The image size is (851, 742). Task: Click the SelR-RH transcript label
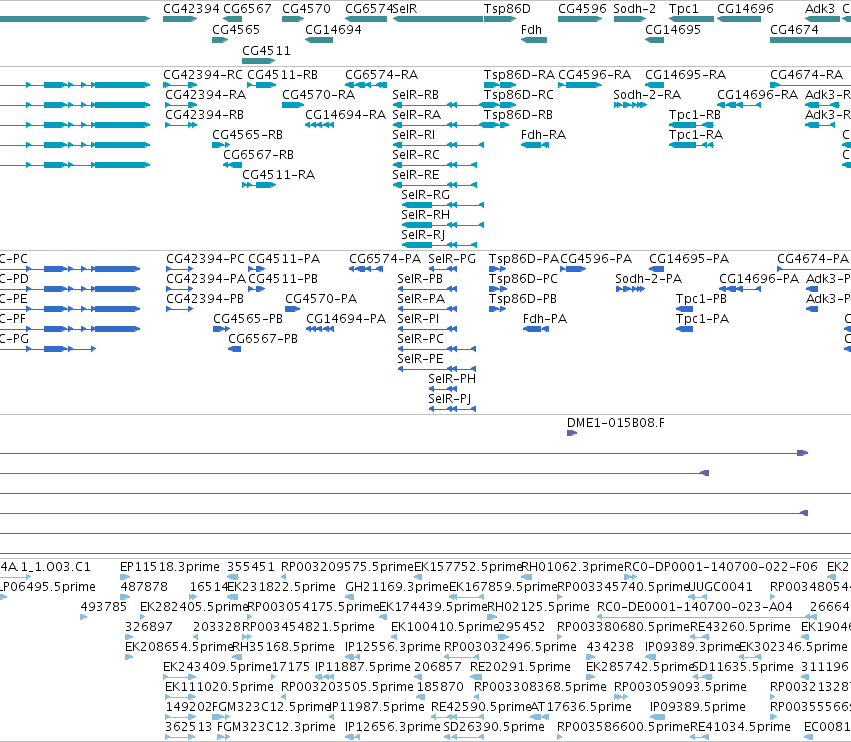(426, 214)
